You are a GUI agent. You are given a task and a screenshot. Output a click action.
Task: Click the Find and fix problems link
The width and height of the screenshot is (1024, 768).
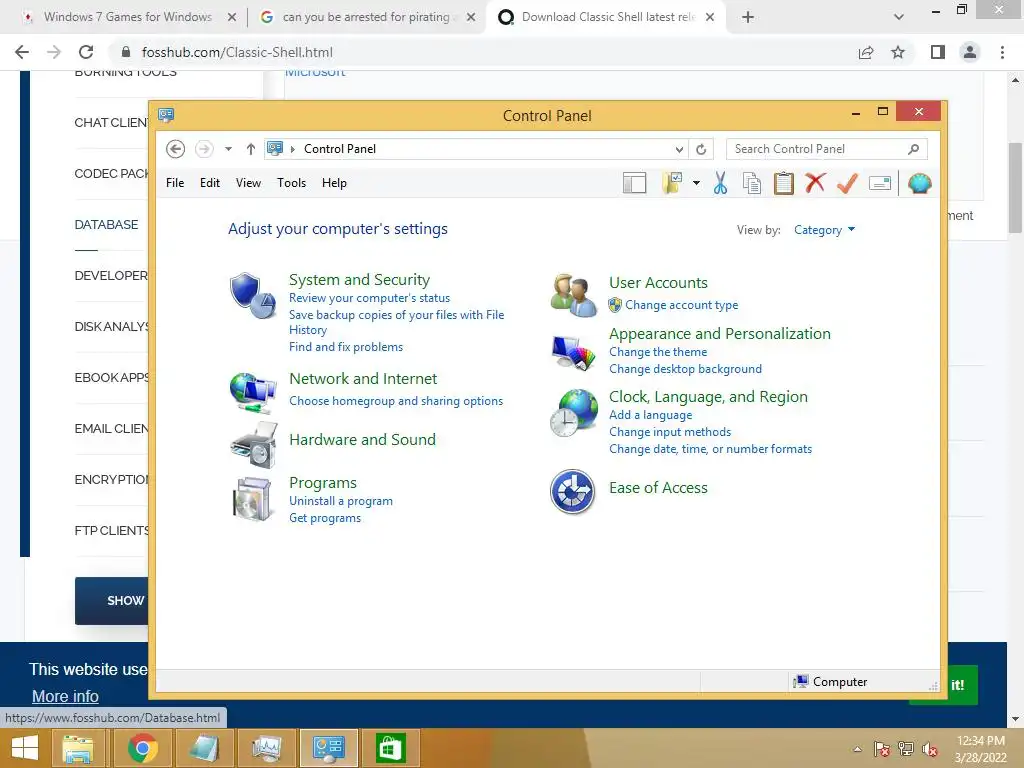pos(346,347)
